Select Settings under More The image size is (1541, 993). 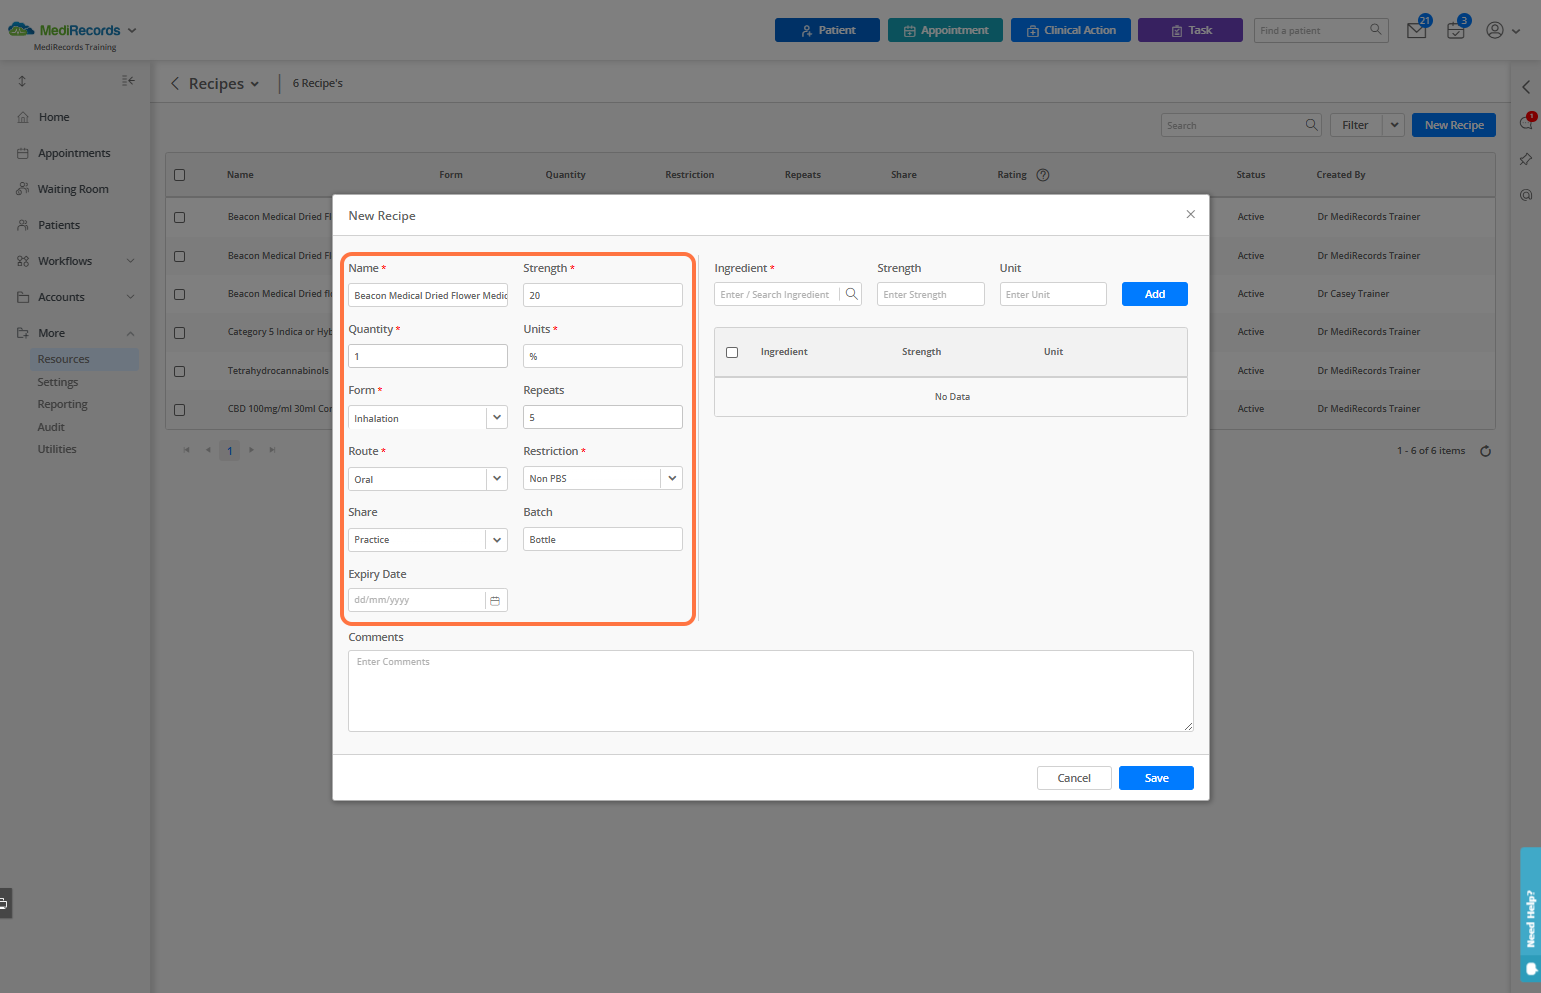pos(58,382)
